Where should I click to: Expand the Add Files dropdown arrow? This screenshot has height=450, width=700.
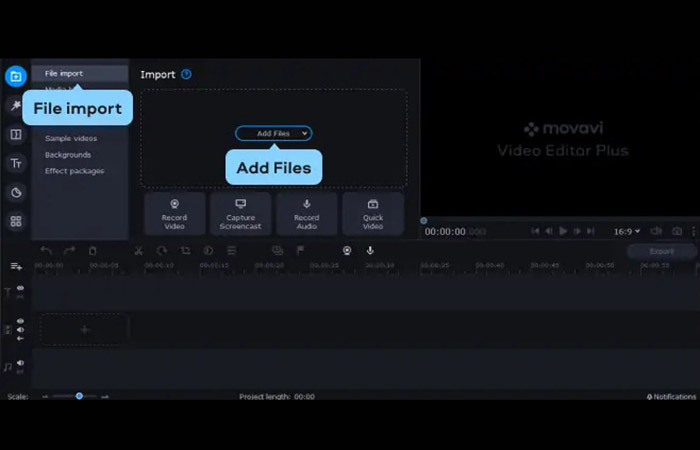point(304,133)
